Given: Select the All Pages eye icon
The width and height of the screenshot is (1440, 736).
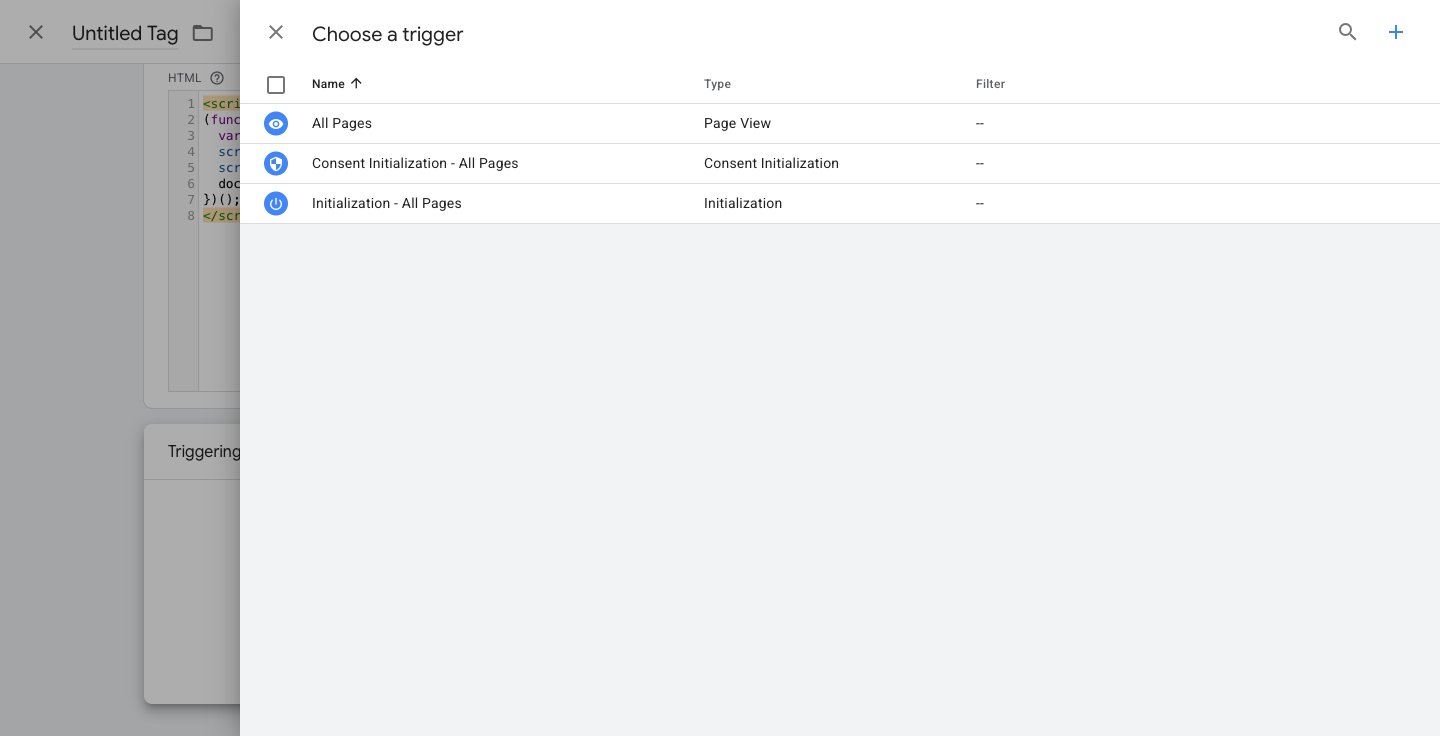Looking at the screenshot, I should click(276, 123).
